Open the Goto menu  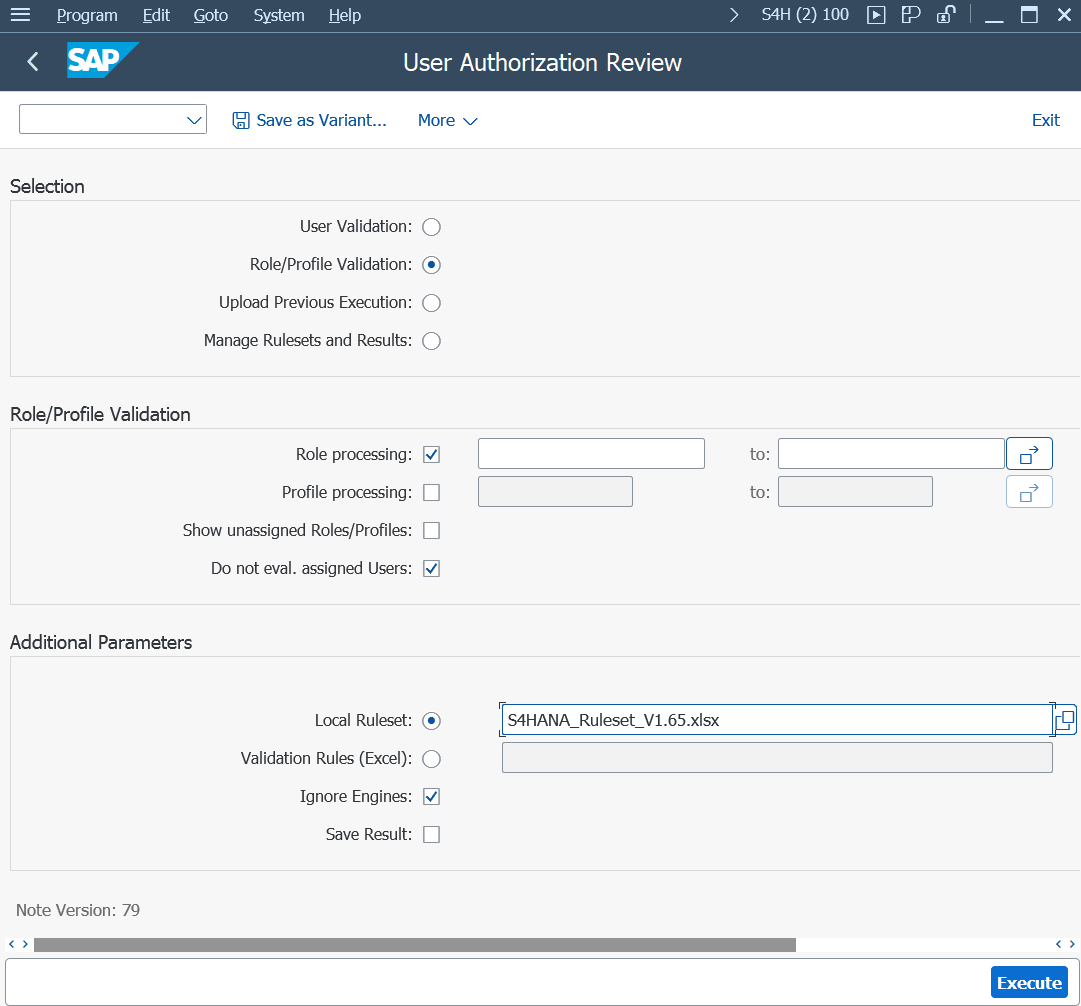tap(210, 15)
